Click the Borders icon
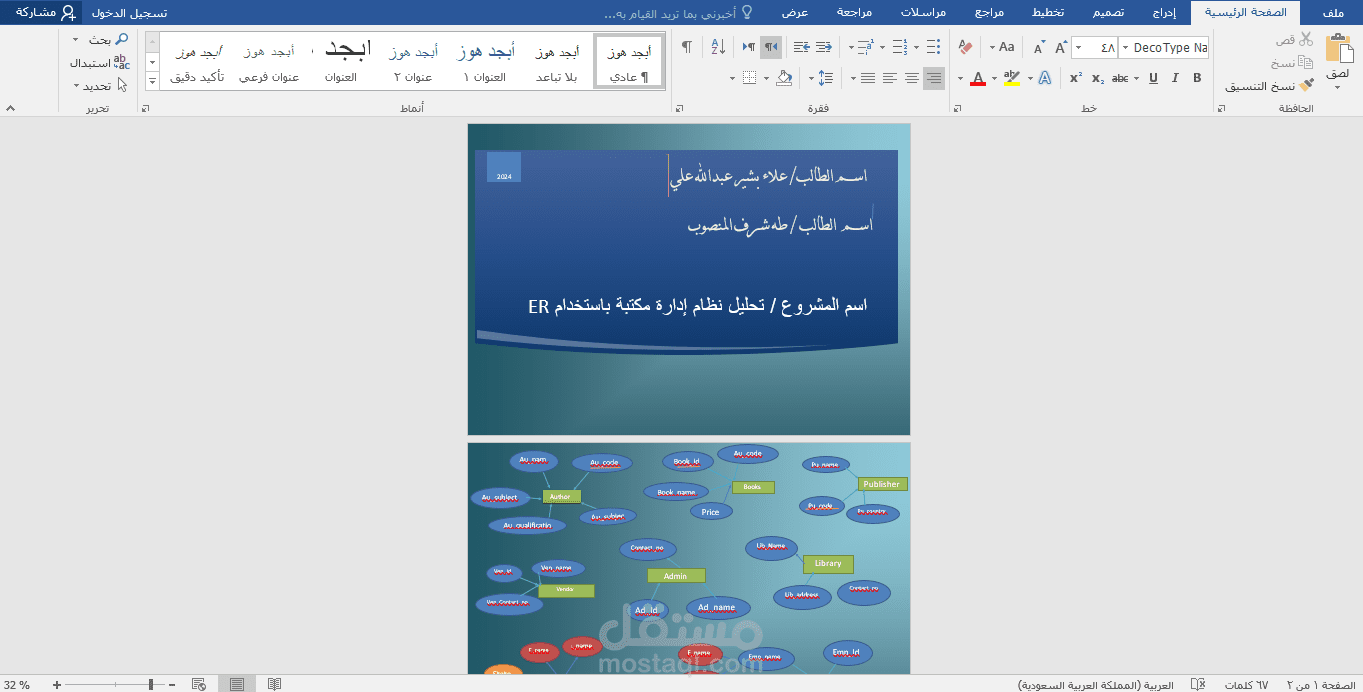This screenshot has width=1363, height=692. click(750, 78)
